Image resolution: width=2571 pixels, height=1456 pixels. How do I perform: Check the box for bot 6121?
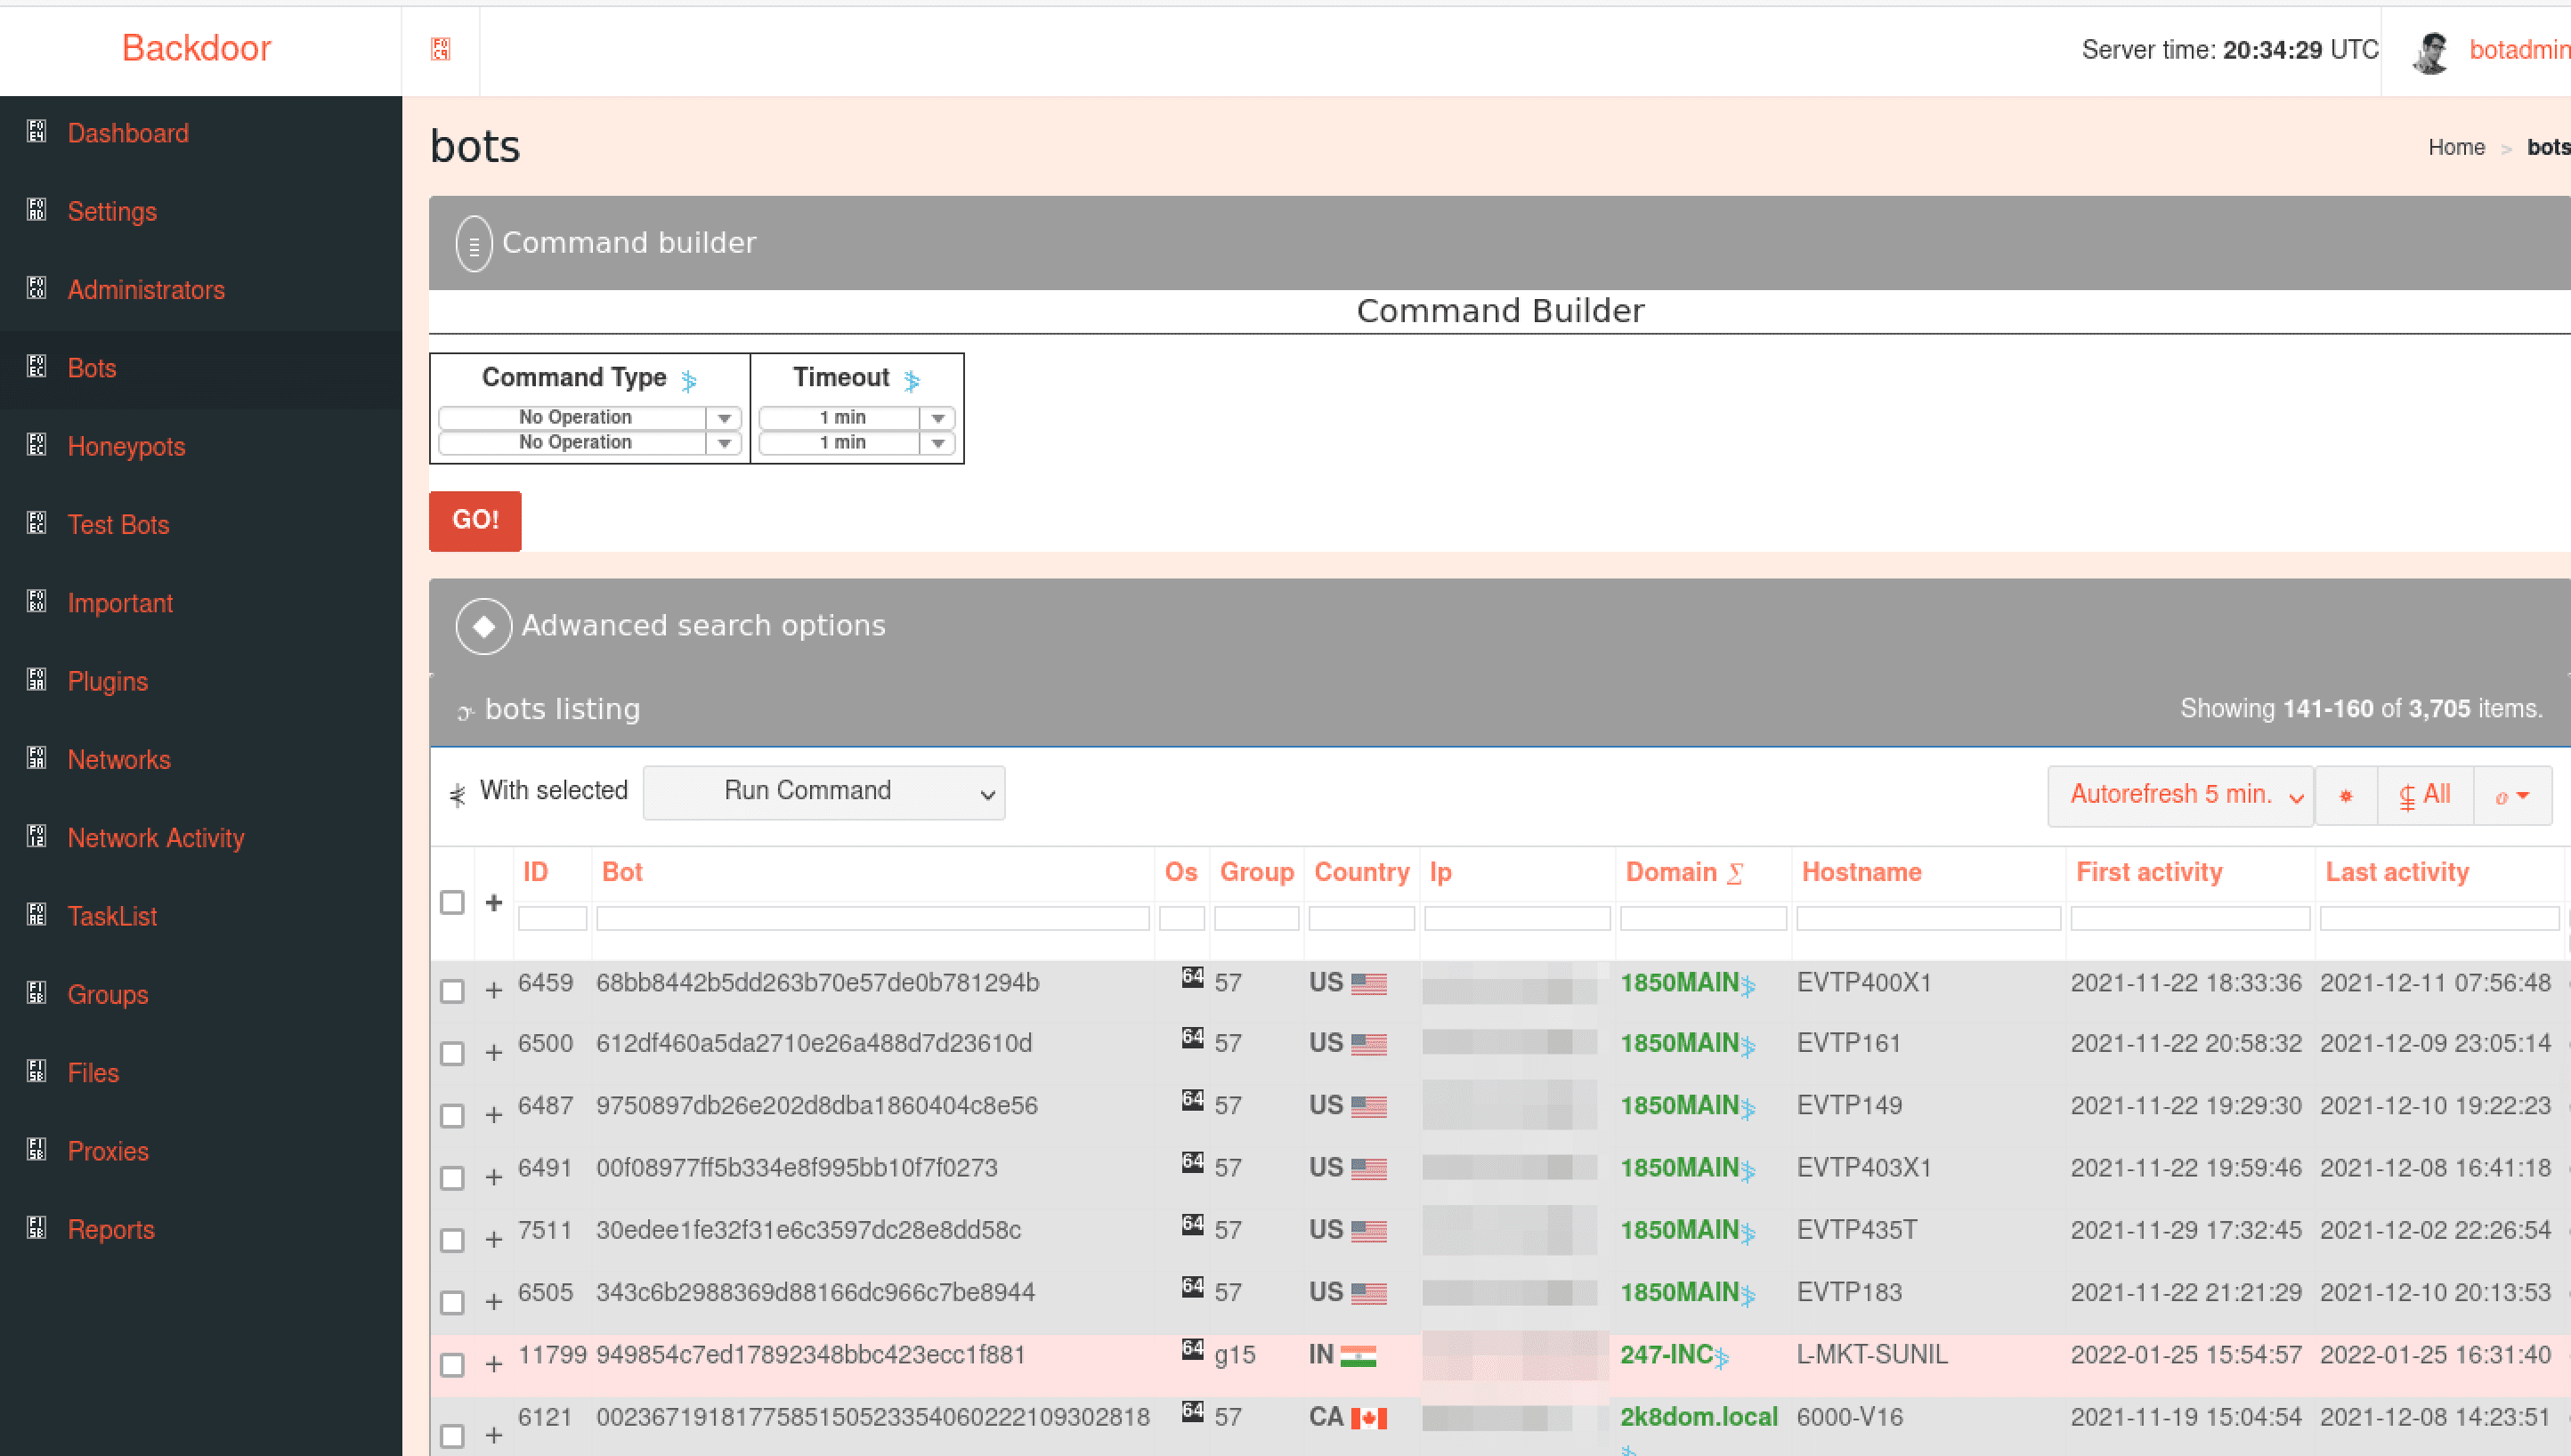click(452, 1436)
